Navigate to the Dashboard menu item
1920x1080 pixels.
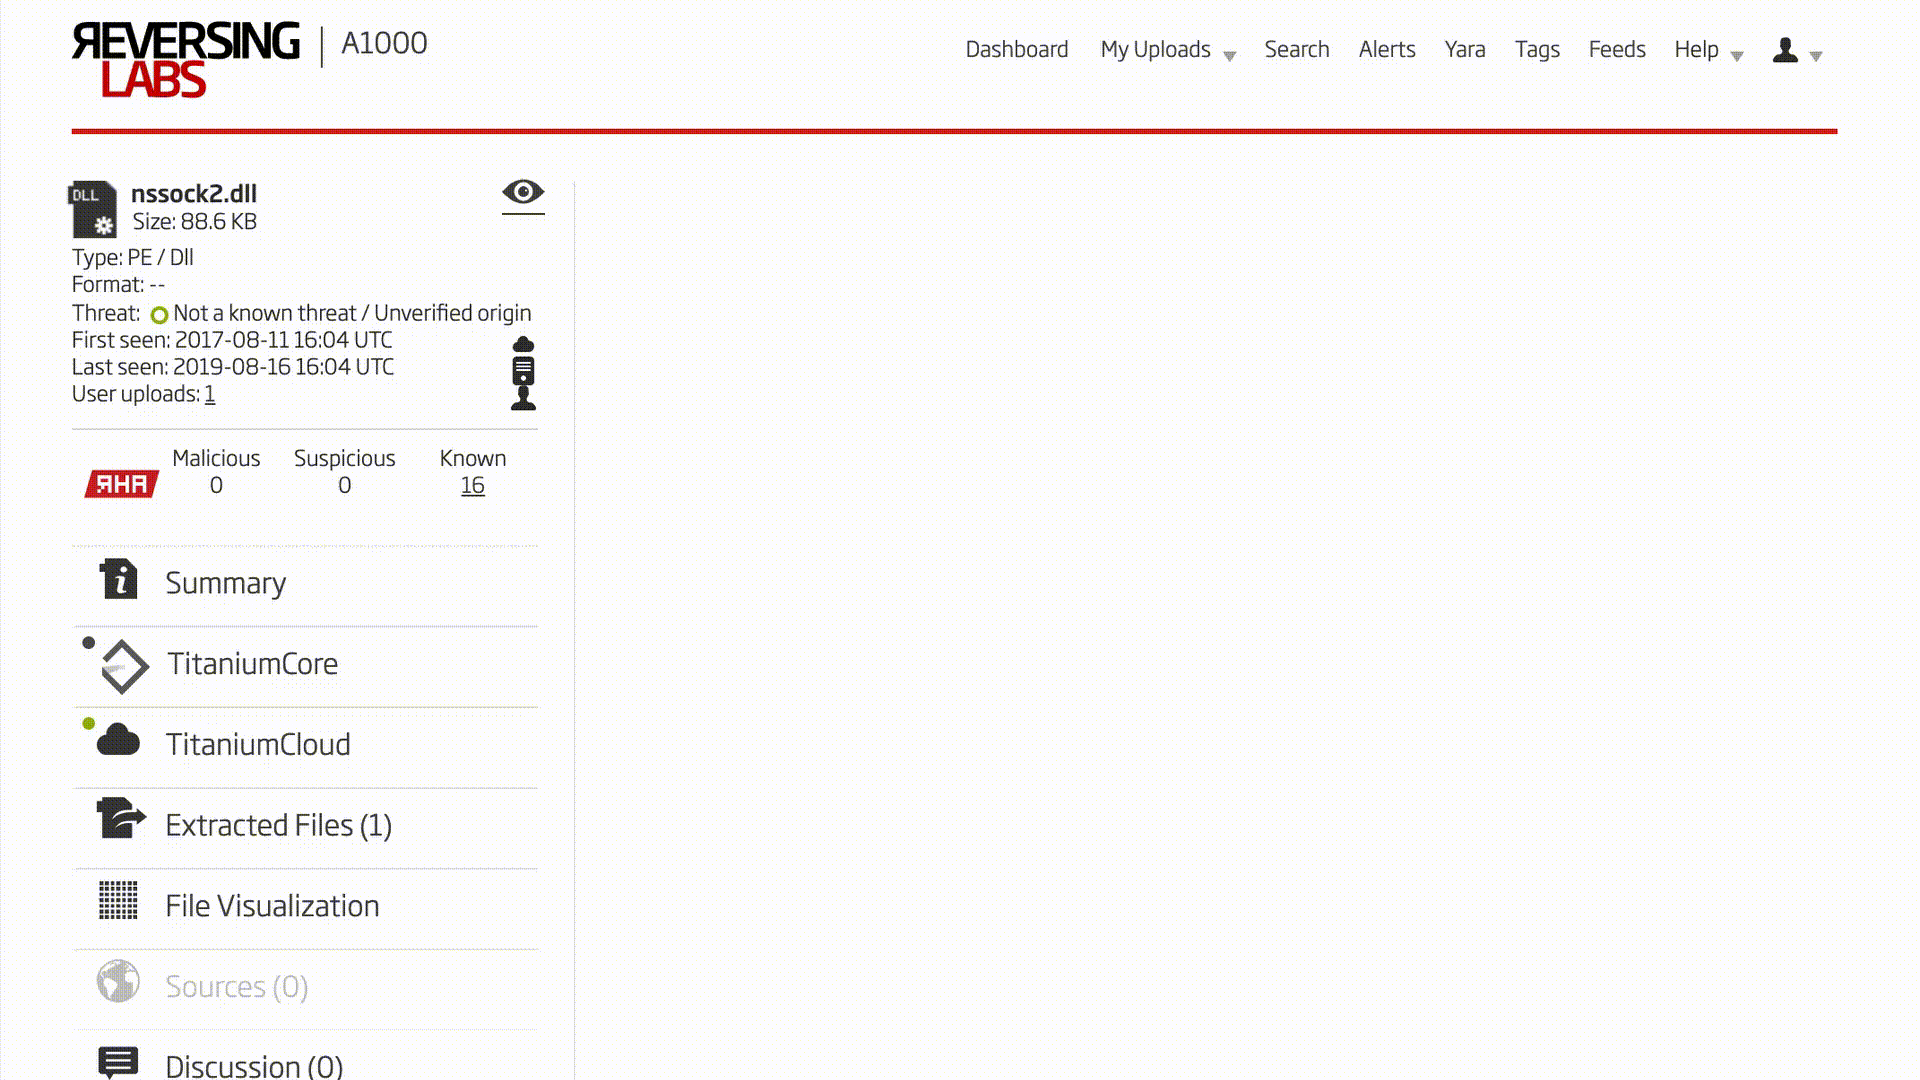[x=1017, y=49]
